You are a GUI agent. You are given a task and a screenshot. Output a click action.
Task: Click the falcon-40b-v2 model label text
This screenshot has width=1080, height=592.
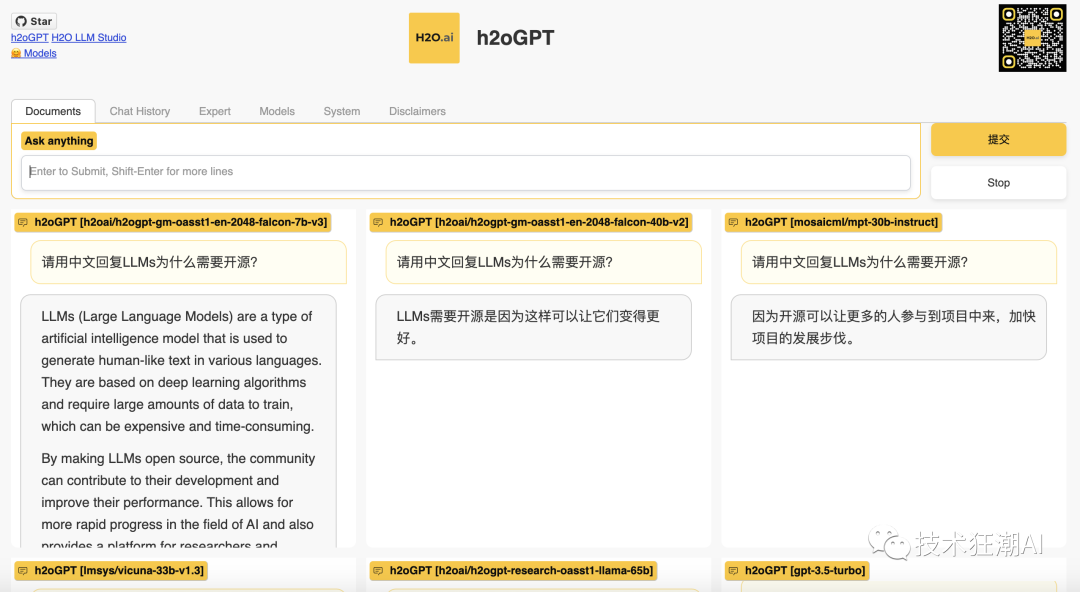point(539,222)
